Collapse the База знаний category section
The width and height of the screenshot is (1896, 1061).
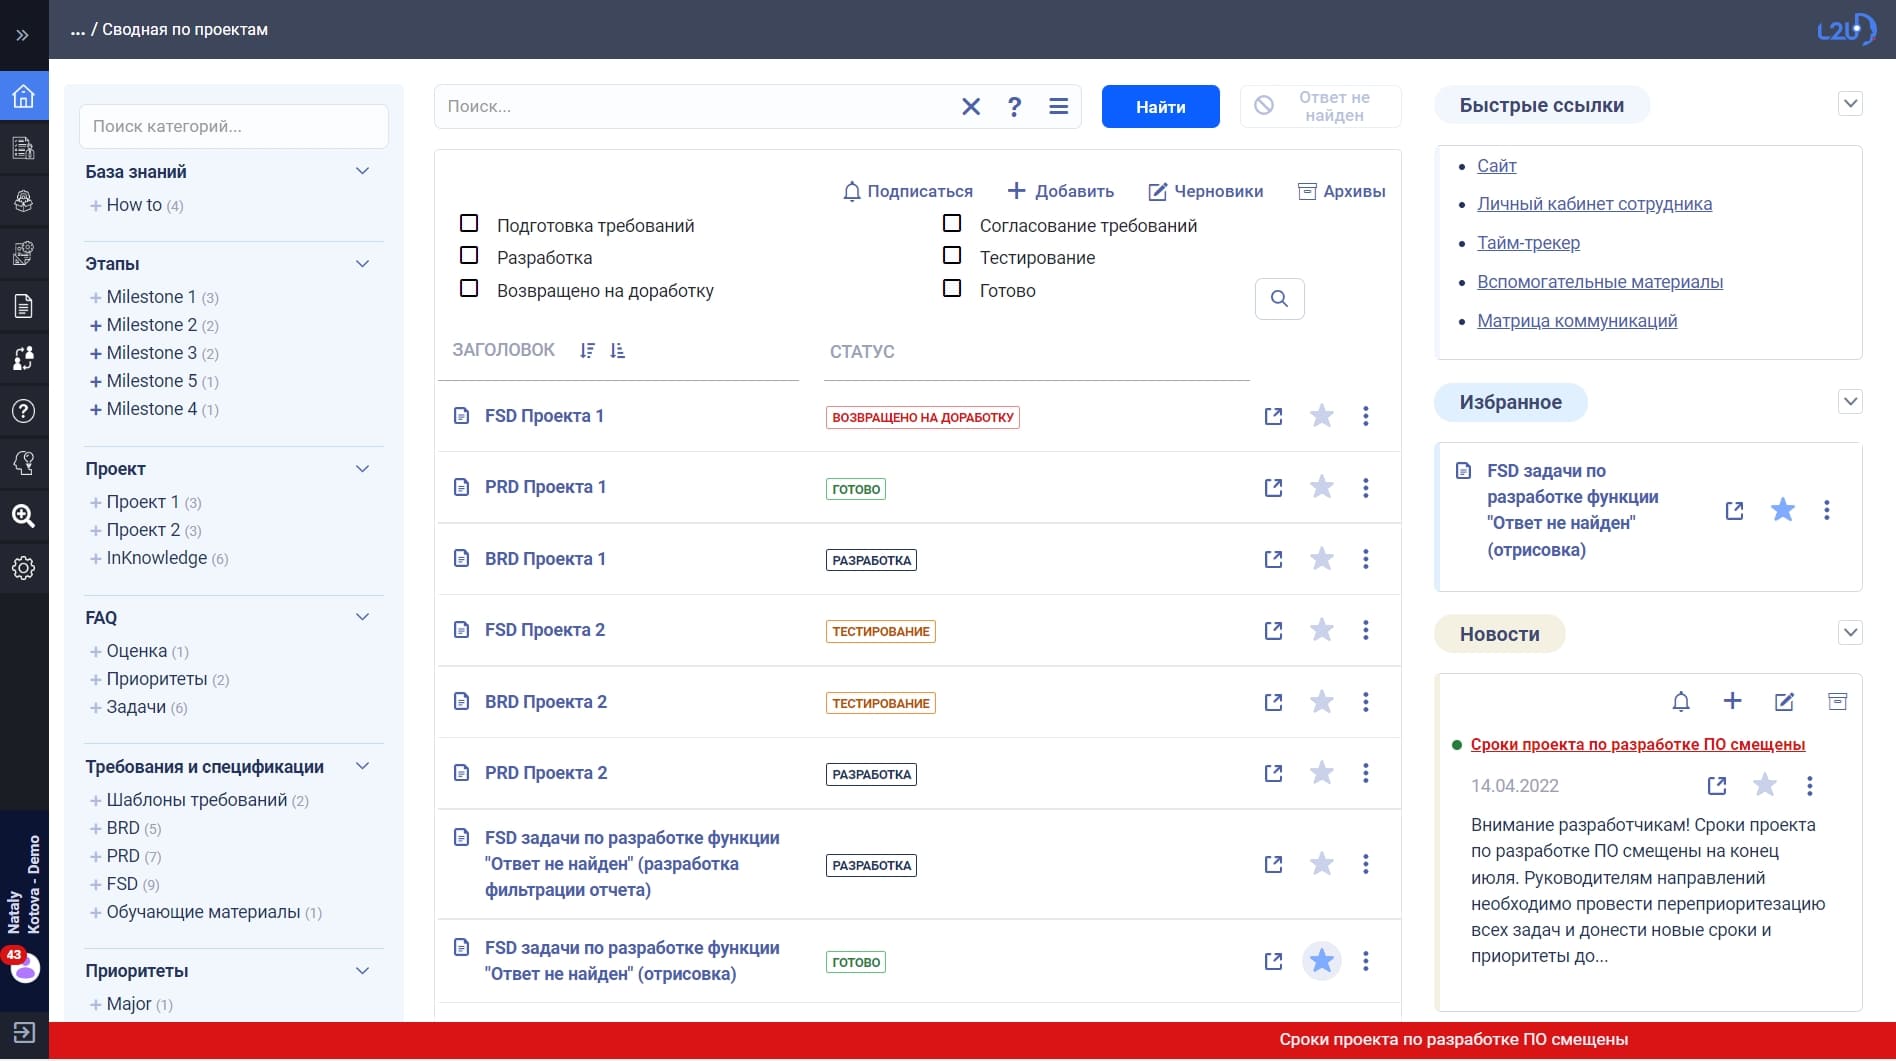point(362,171)
